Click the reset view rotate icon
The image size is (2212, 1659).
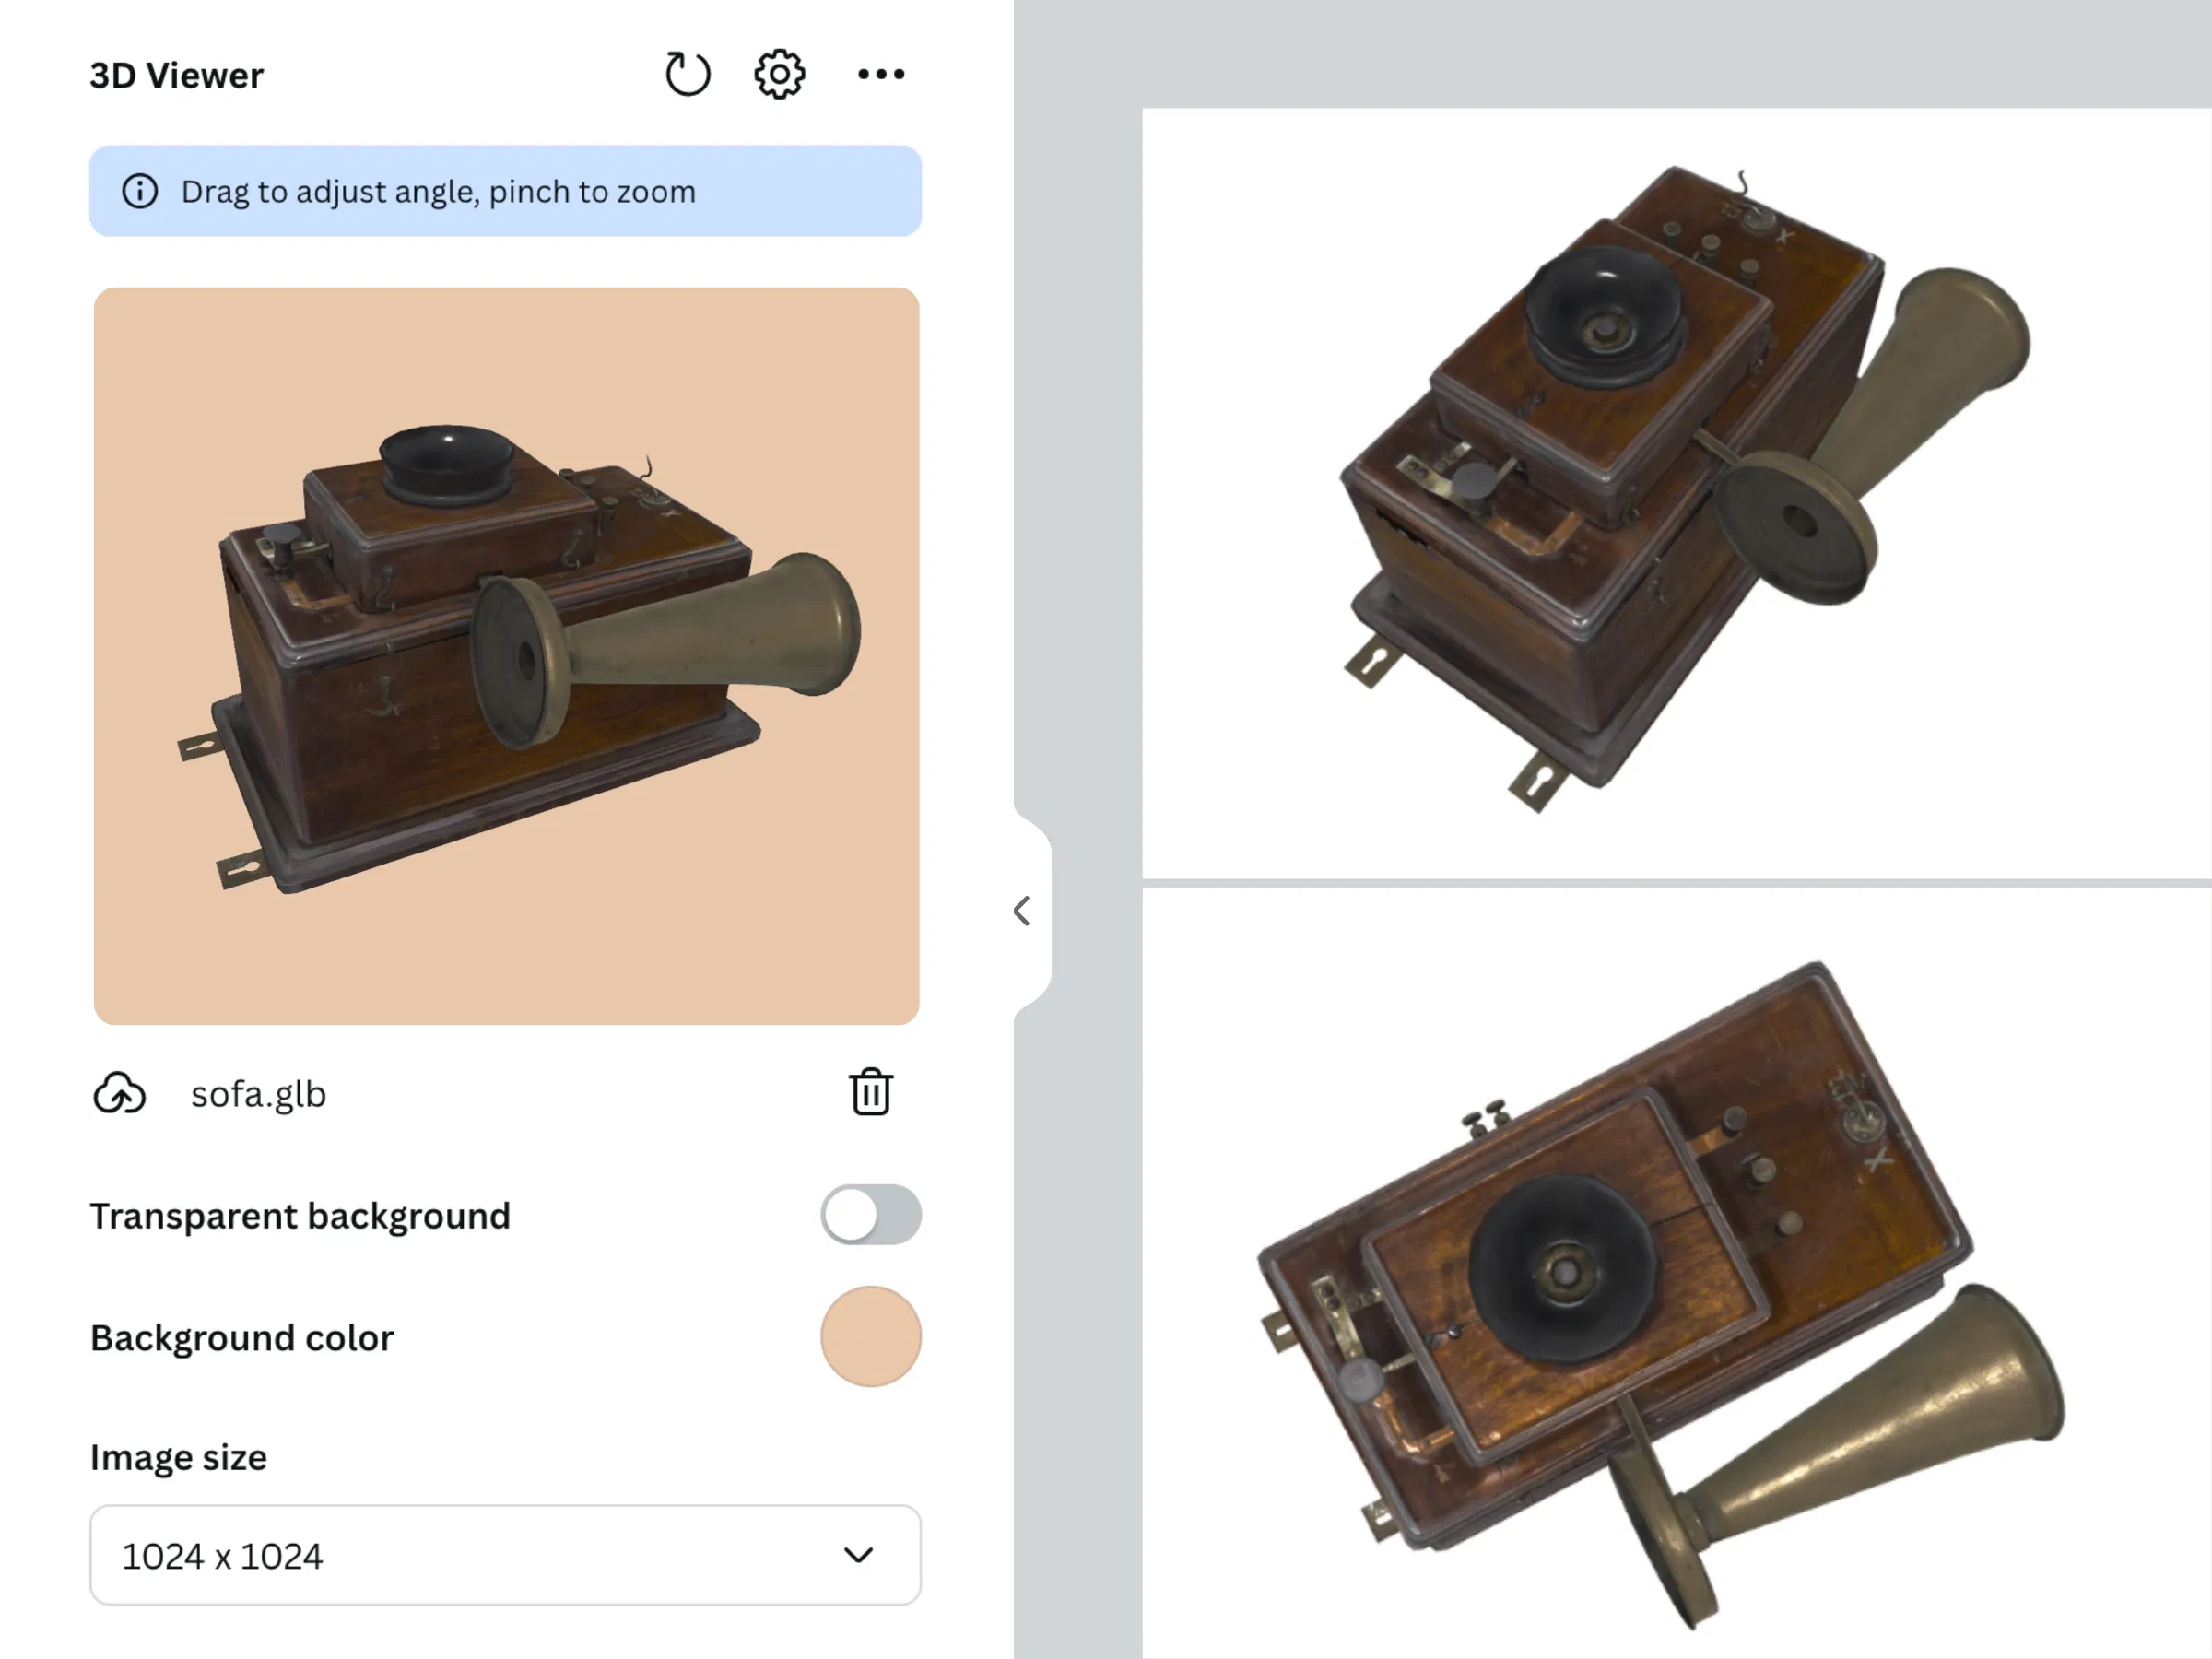(x=687, y=74)
